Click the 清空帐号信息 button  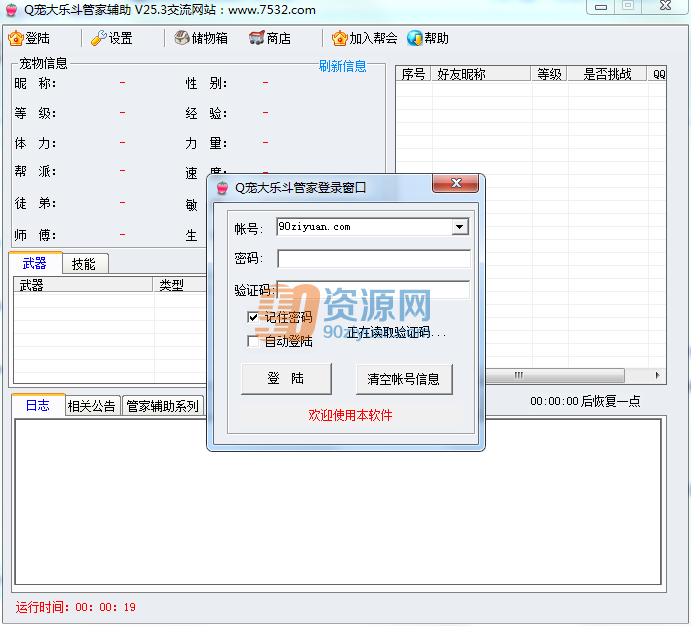pos(404,379)
